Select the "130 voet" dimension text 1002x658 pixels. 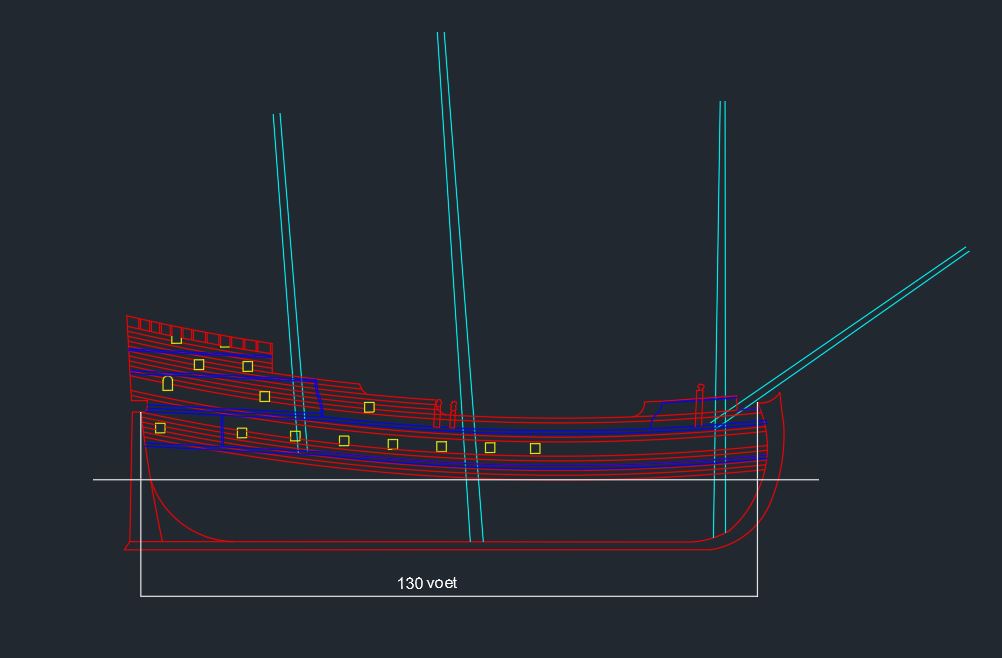click(427, 583)
